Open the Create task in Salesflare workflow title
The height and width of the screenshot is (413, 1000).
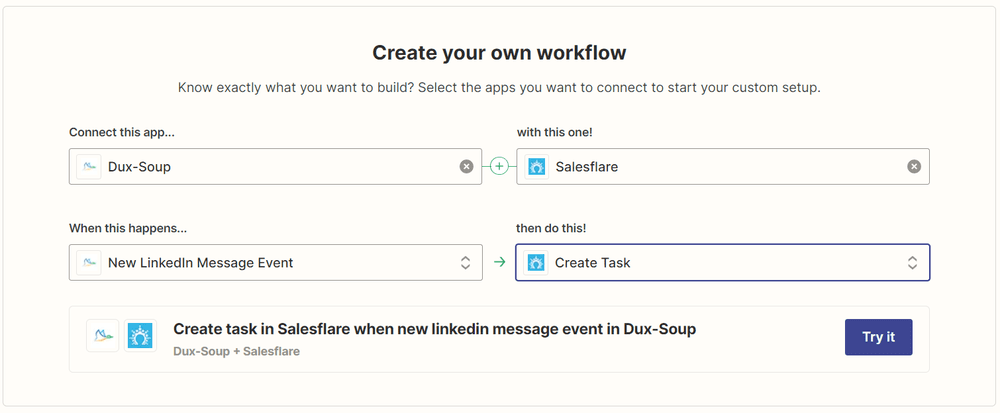coord(434,330)
